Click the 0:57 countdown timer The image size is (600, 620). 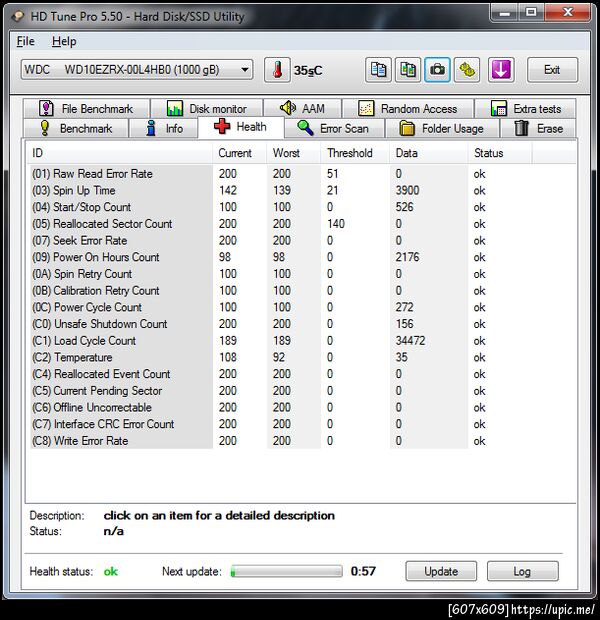point(363,571)
